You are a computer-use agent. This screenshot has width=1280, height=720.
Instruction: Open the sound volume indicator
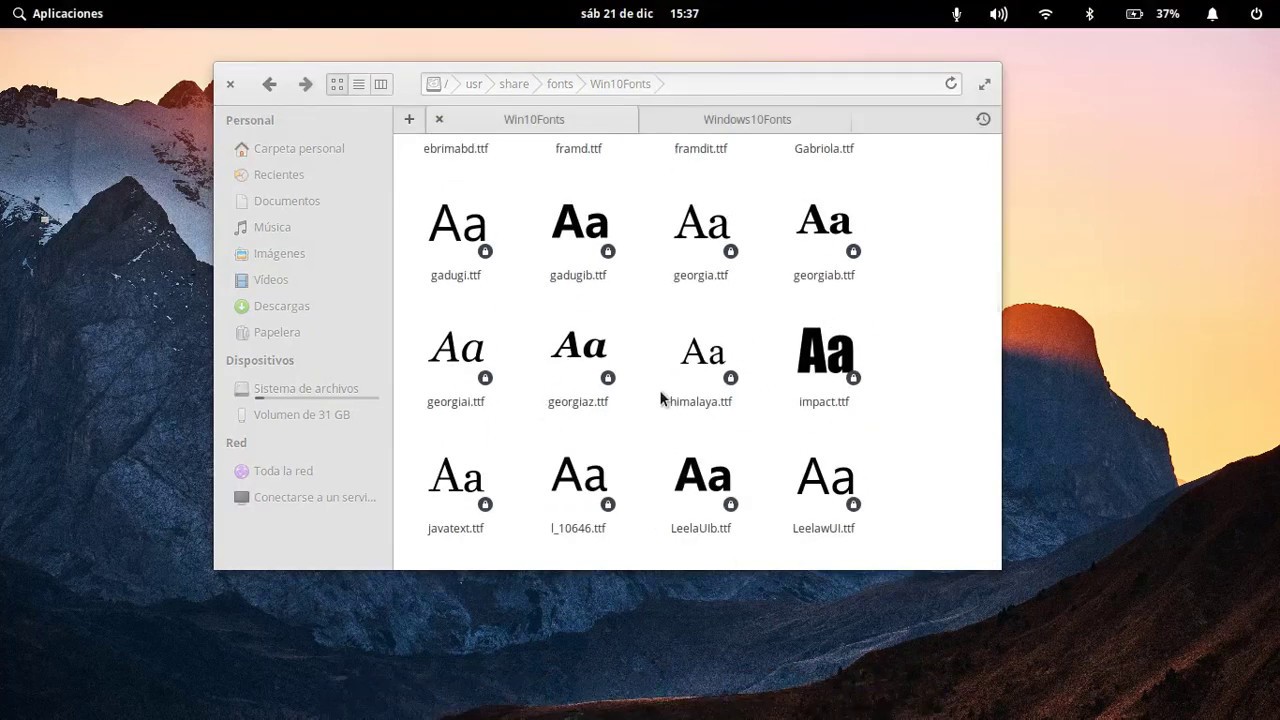tap(999, 14)
